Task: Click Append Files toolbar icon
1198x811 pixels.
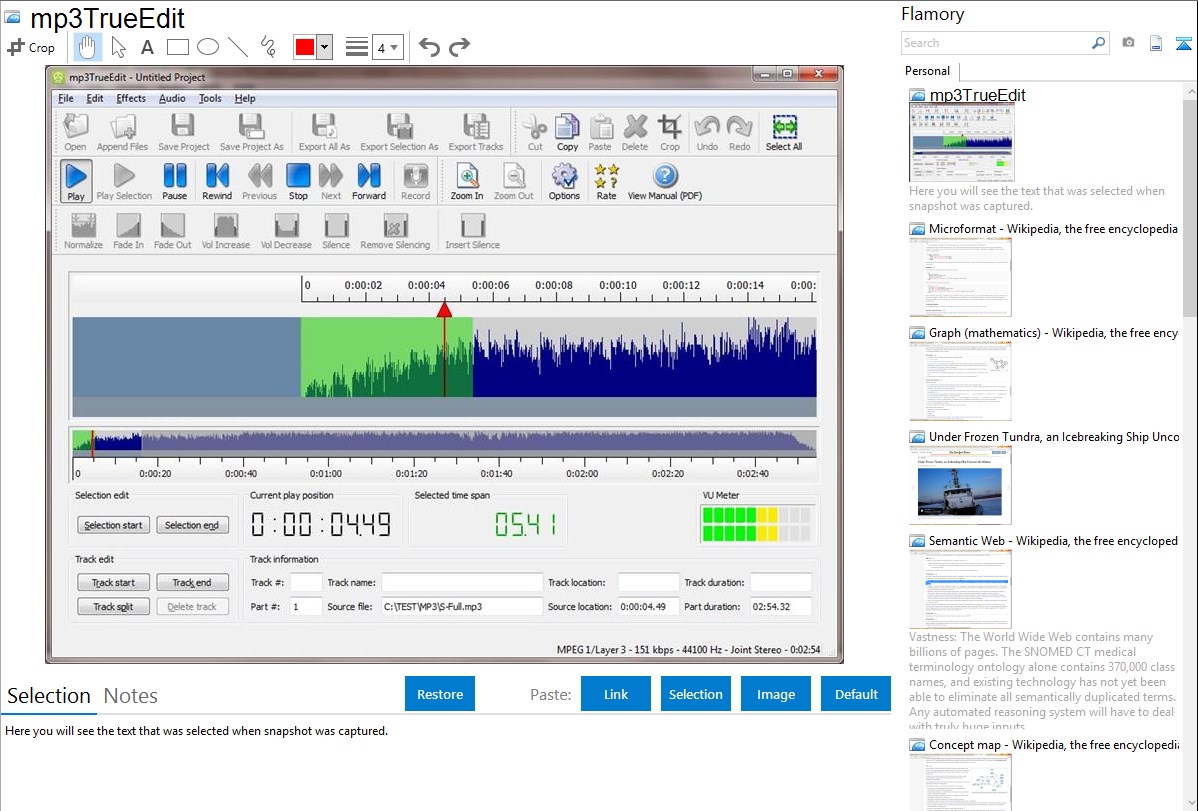Action: 122,132
